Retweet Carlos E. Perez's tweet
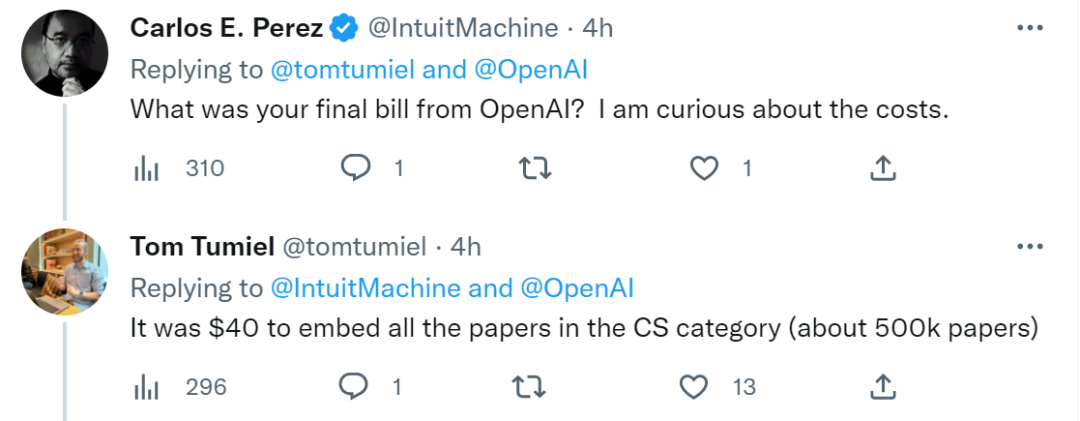Screen dimensions: 1080x421 tap(536, 169)
